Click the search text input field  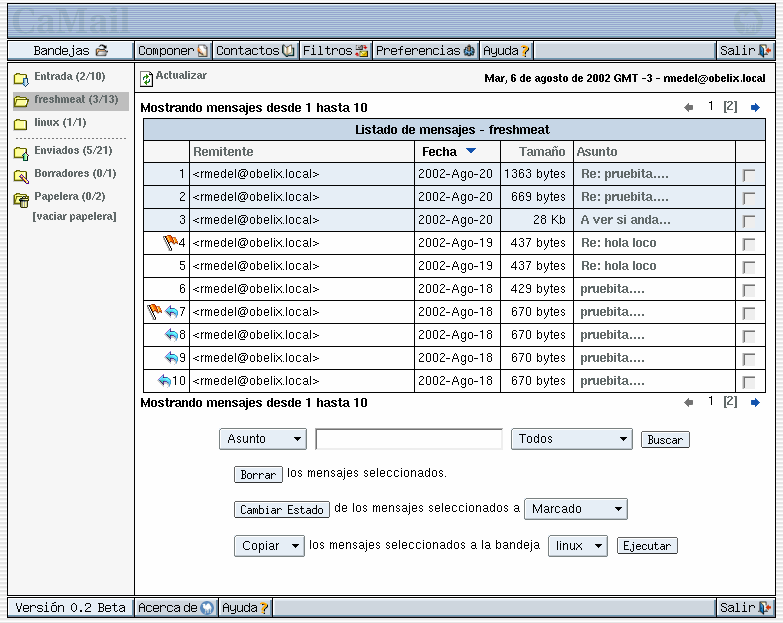point(408,439)
